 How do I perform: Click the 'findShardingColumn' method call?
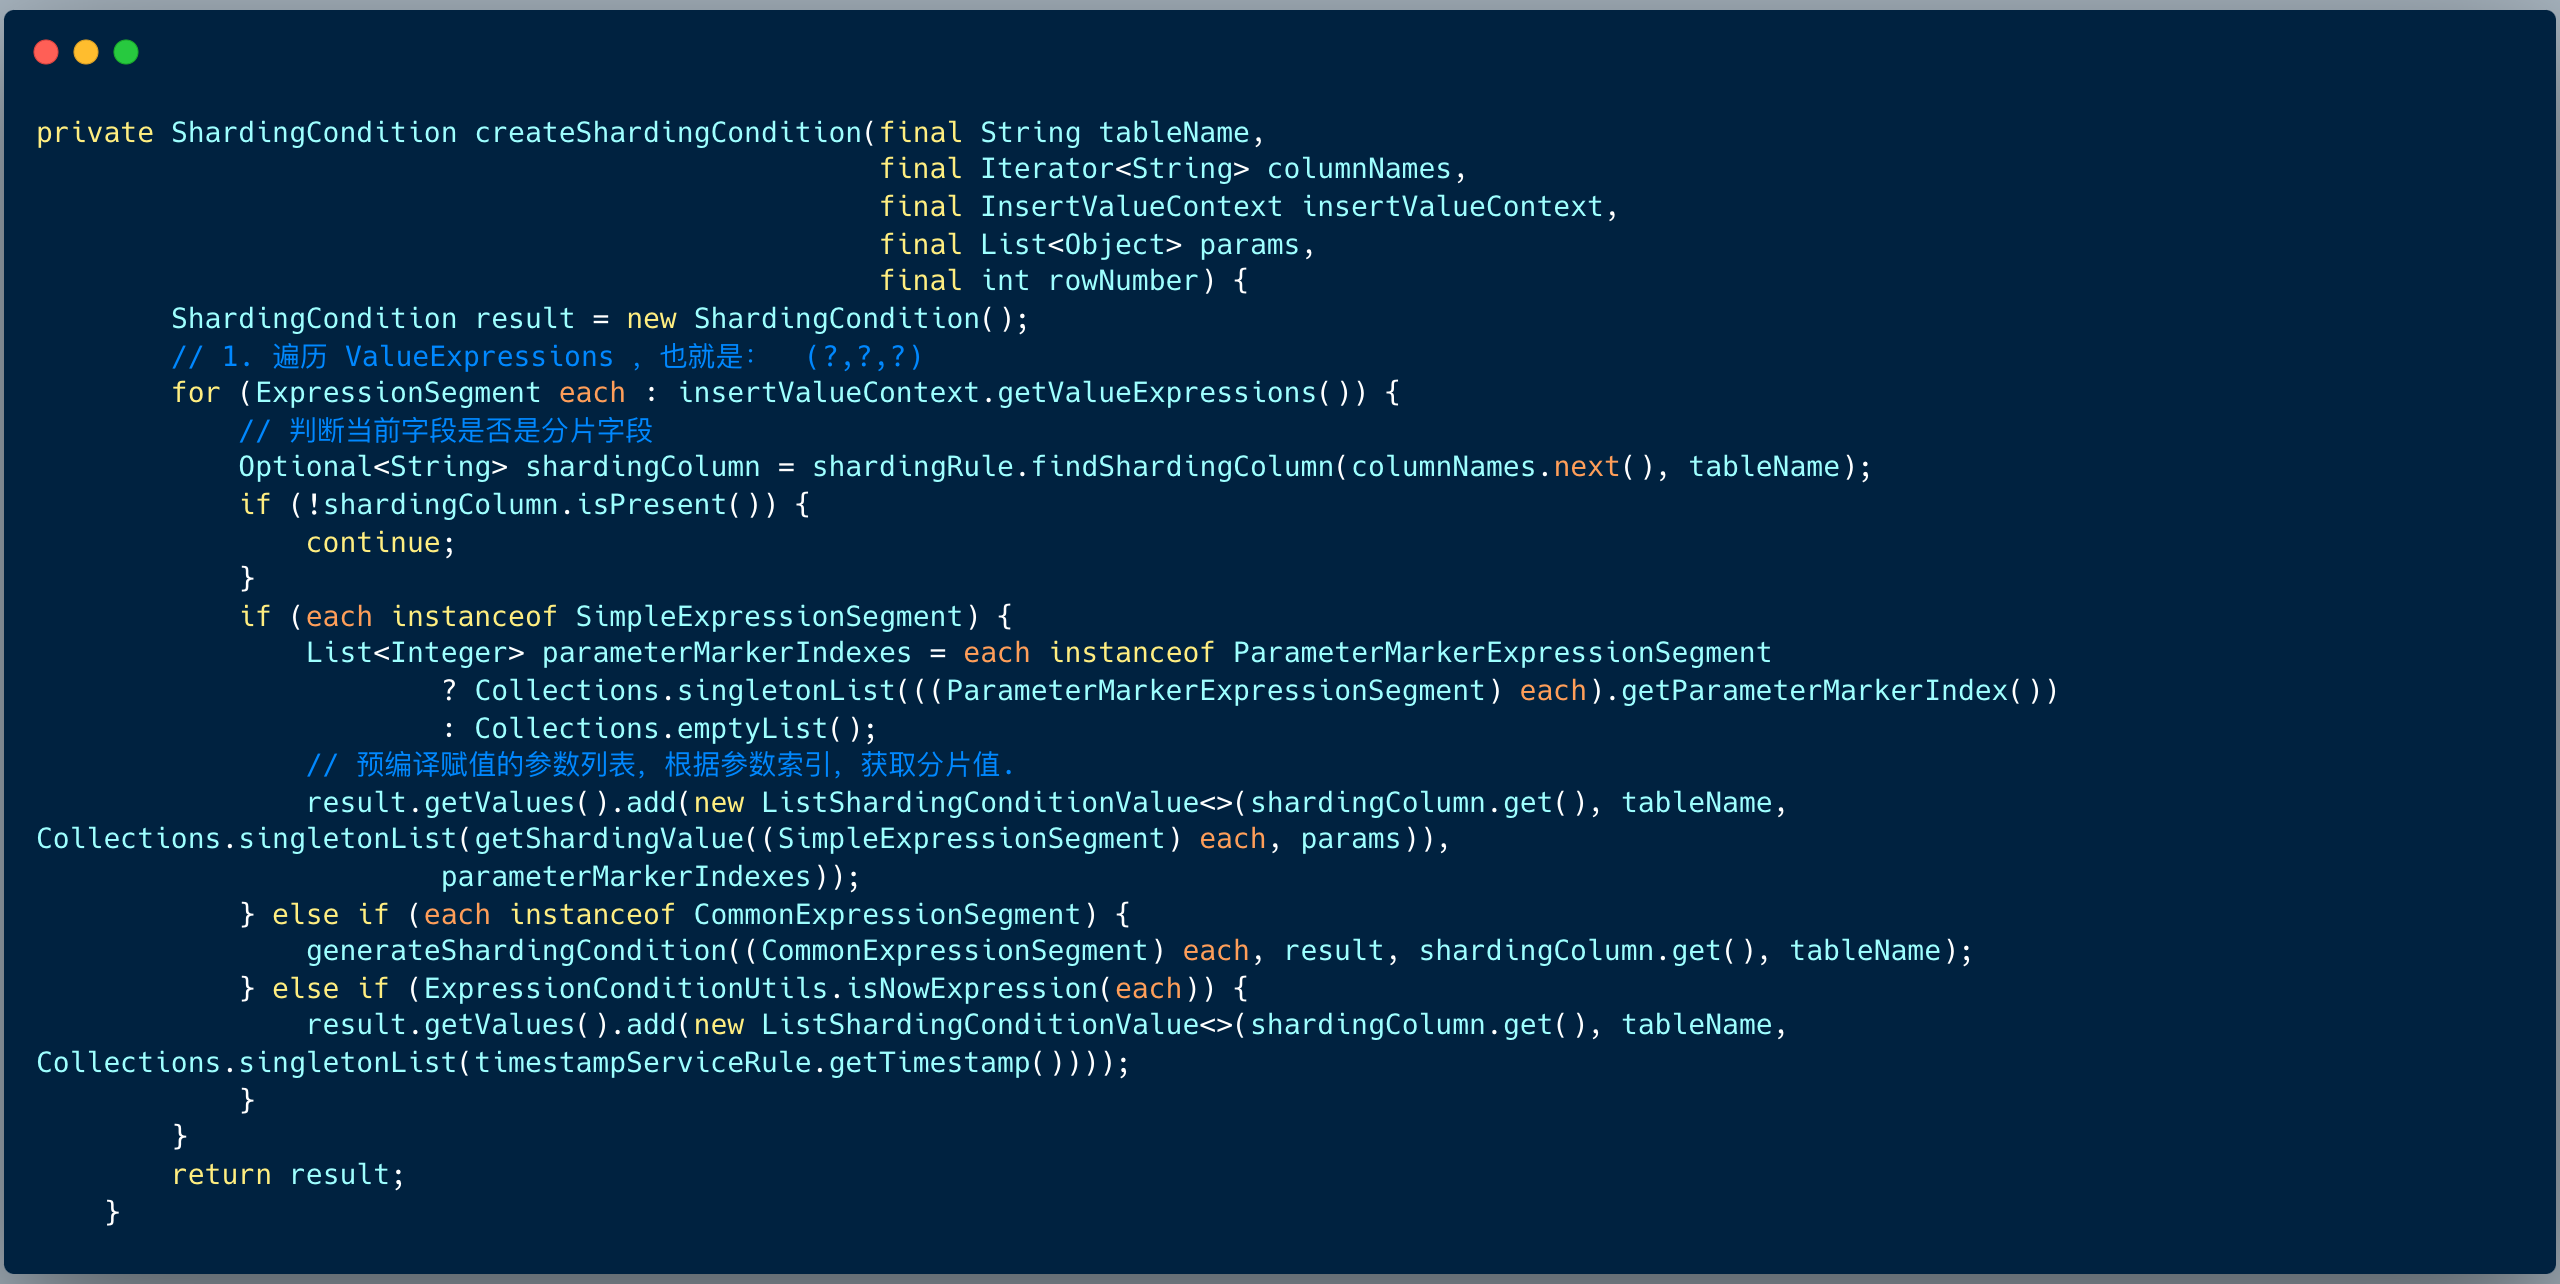pyautogui.click(x=1182, y=467)
